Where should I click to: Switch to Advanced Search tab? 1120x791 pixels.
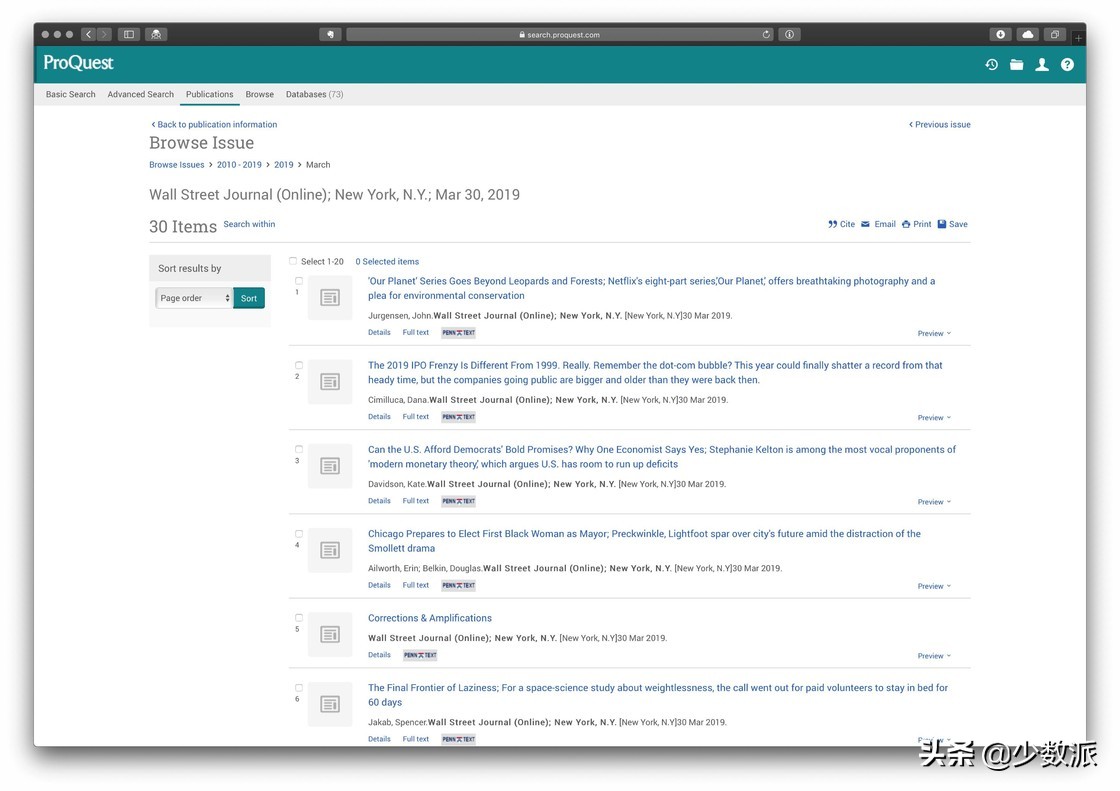[141, 94]
